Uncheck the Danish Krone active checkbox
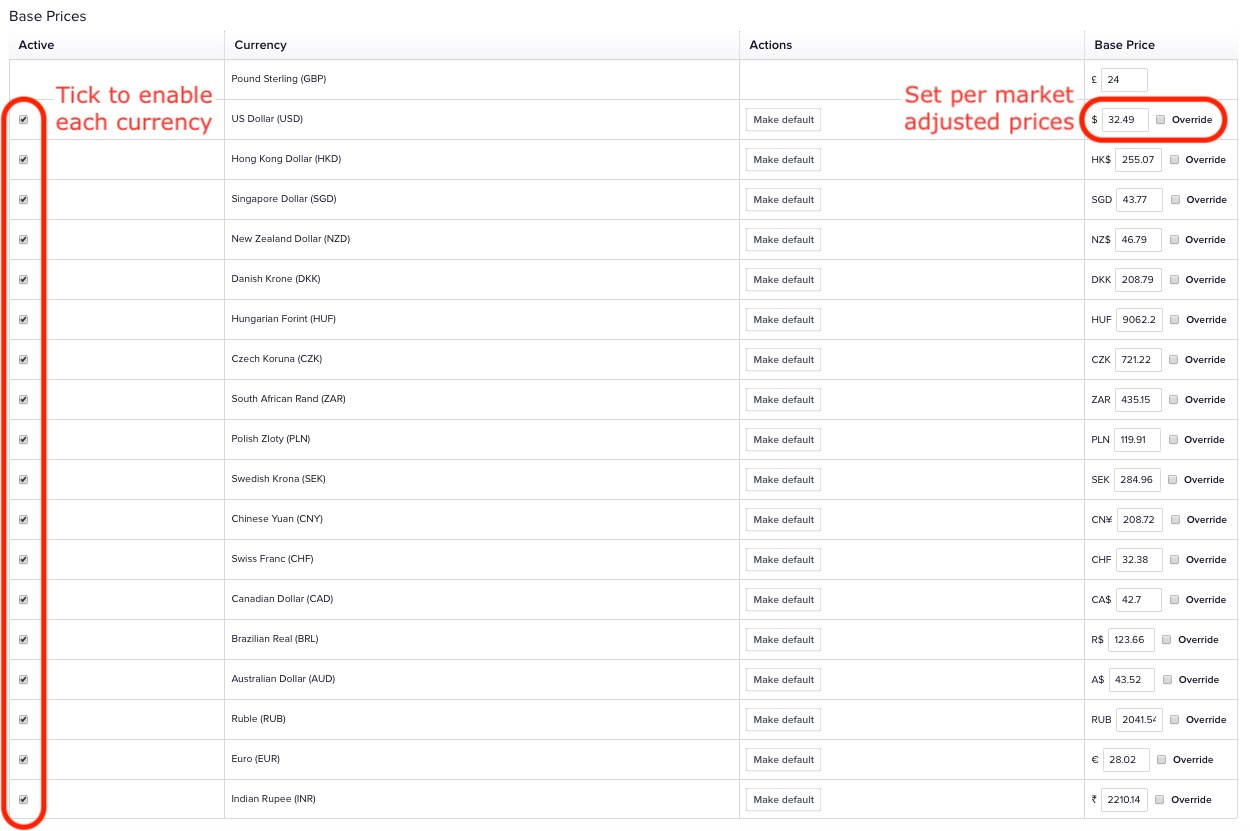1250x831 pixels. tap(23, 280)
